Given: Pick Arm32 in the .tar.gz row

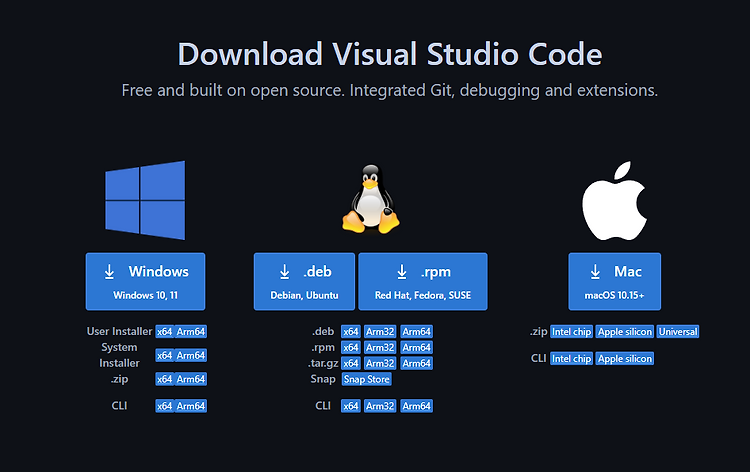Looking at the screenshot, I should [x=380, y=363].
